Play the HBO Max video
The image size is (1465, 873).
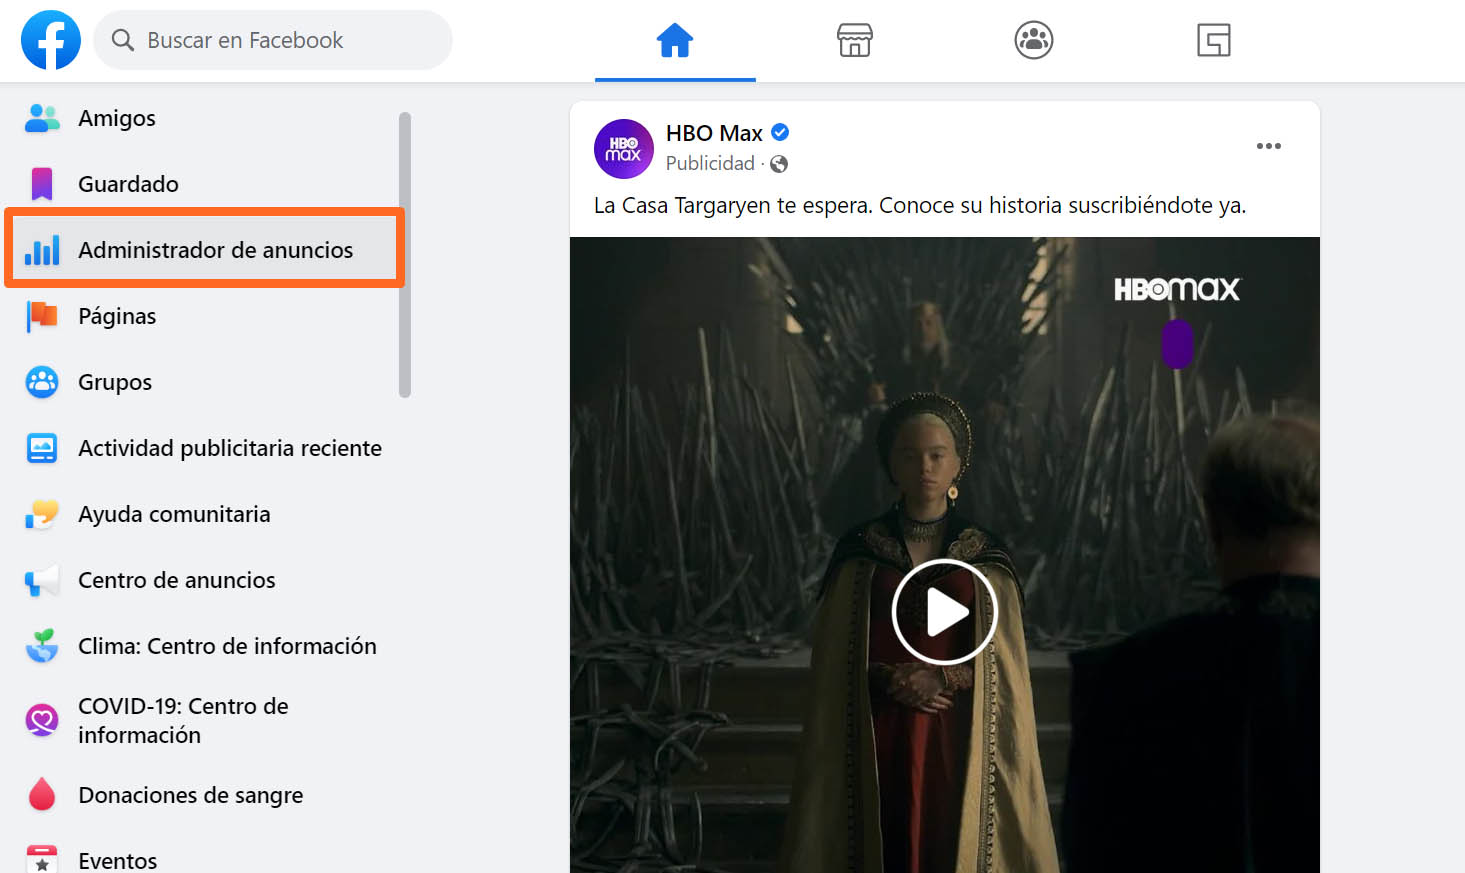click(944, 611)
